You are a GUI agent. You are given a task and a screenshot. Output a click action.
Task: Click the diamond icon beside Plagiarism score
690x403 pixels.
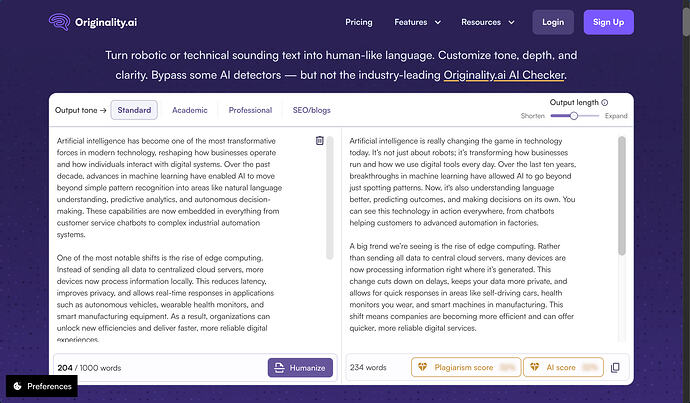[x=422, y=367]
